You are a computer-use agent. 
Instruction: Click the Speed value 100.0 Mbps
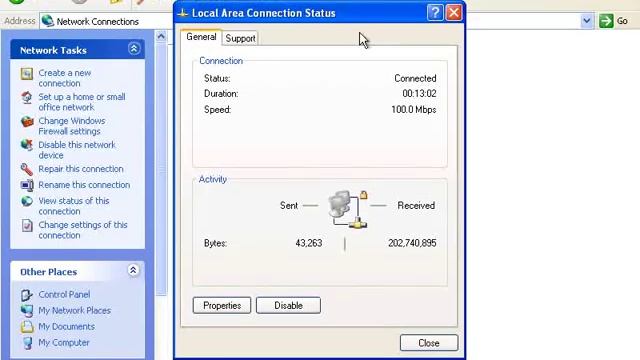[x=413, y=109]
